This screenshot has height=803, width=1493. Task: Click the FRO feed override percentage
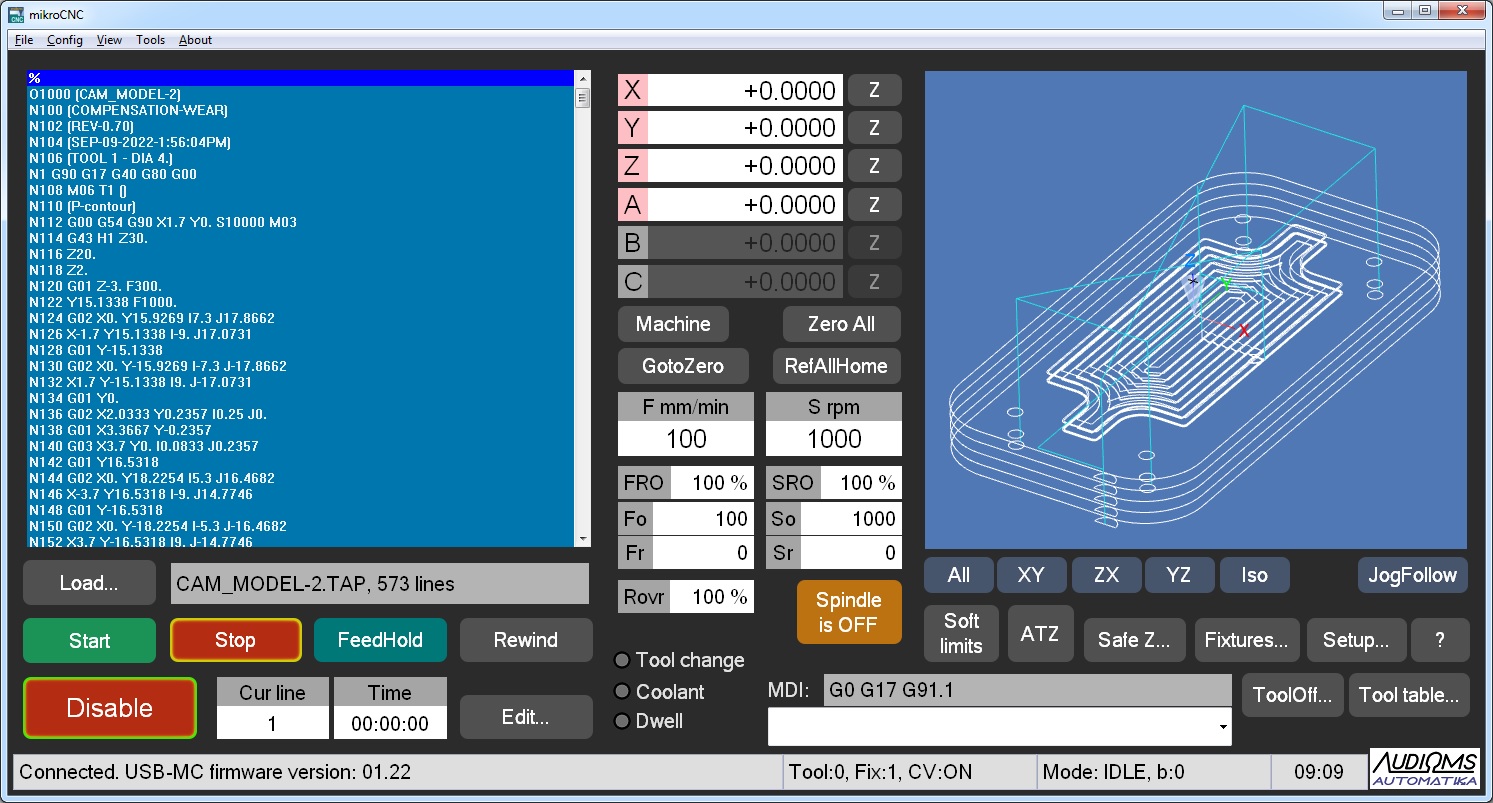point(709,483)
